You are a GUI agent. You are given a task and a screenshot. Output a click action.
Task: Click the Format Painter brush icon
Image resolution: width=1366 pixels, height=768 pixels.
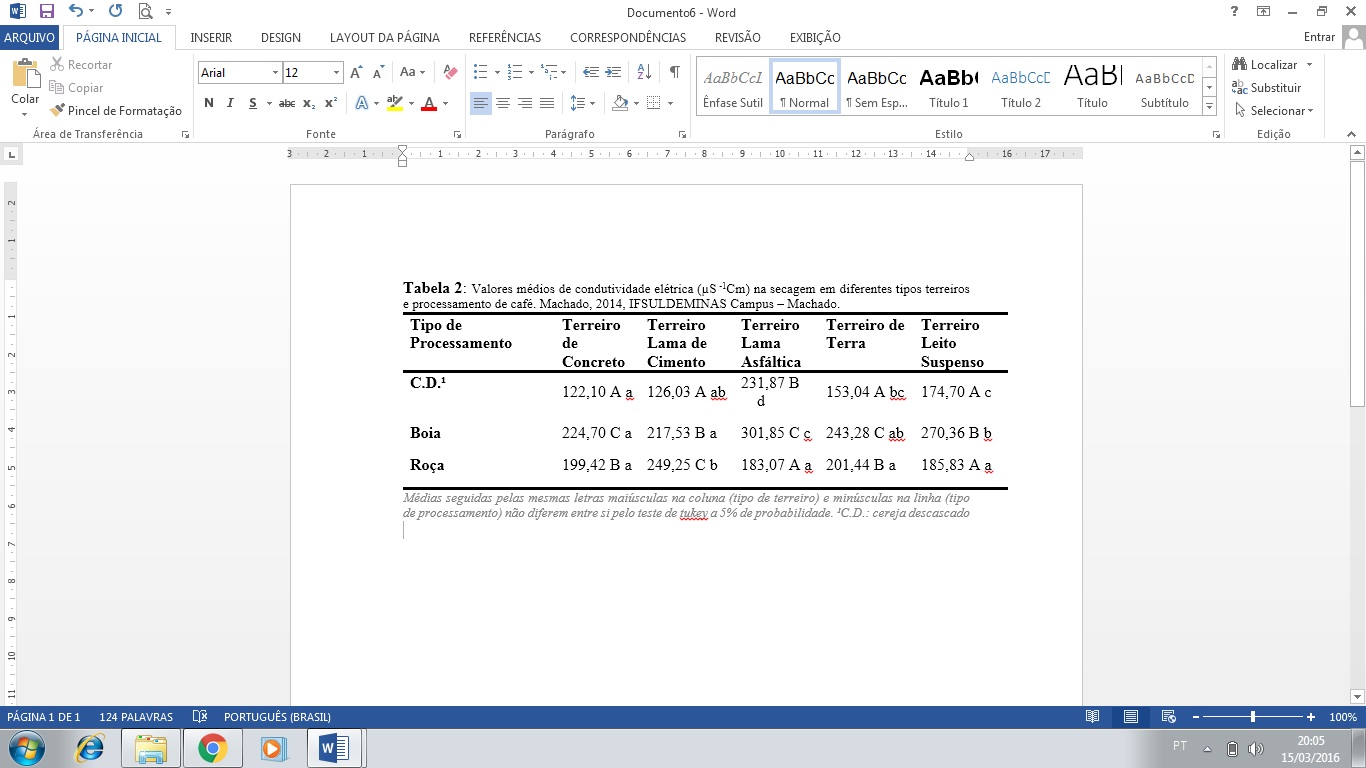[58, 111]
